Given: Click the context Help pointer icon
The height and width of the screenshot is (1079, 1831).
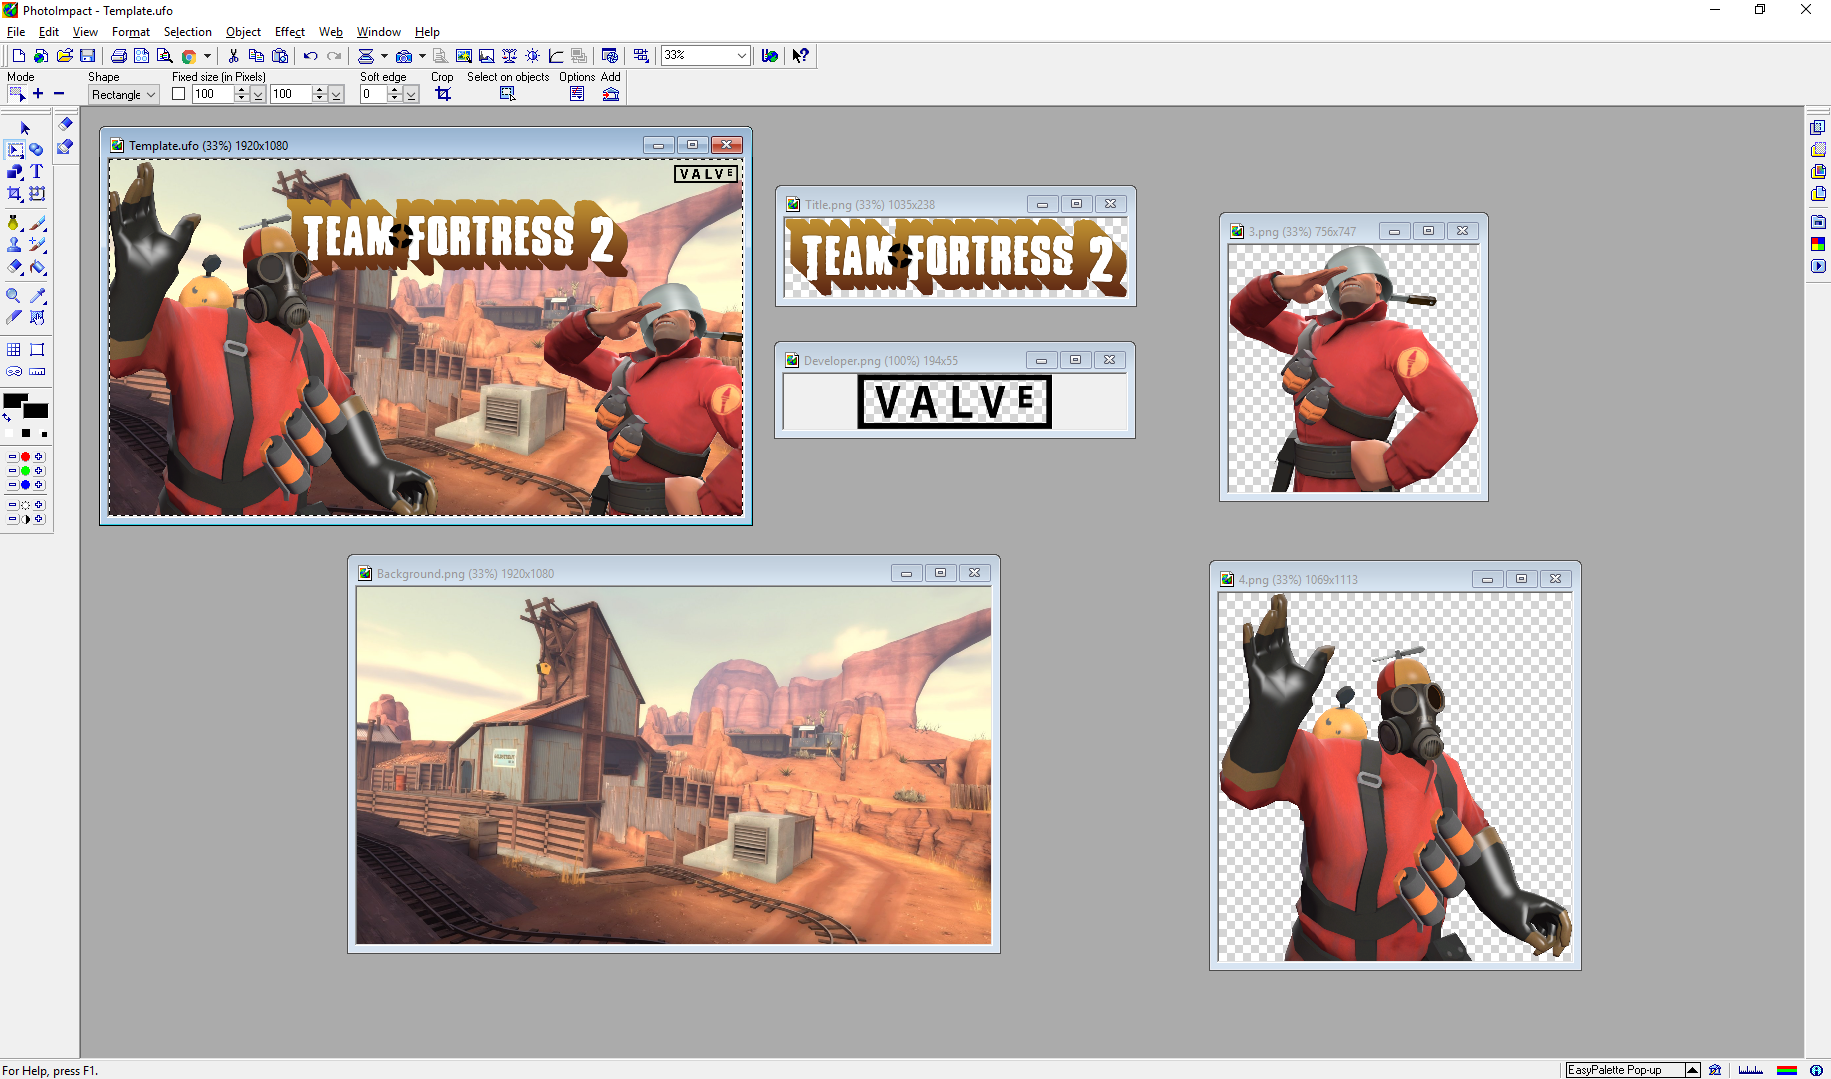Looking at the screenshot, I should pos(801,56).
